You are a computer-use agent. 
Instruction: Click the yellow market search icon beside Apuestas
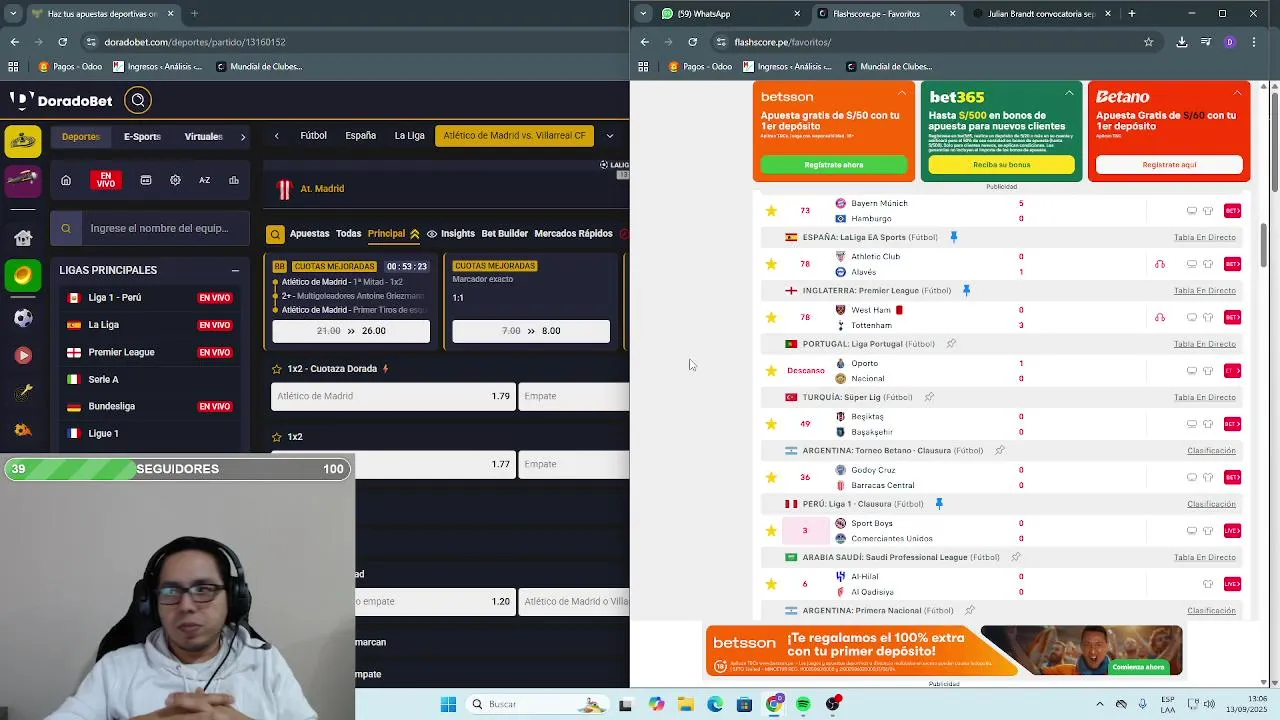275,234
